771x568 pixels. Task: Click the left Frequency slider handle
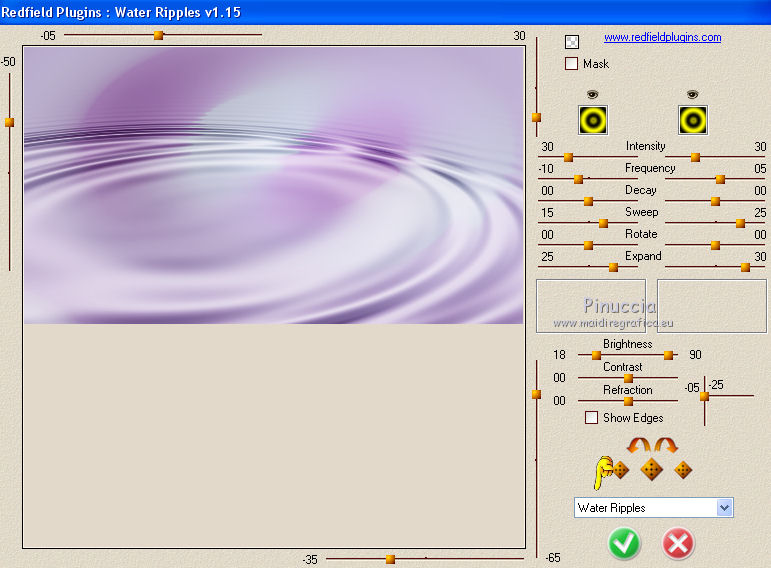point(579,179)
